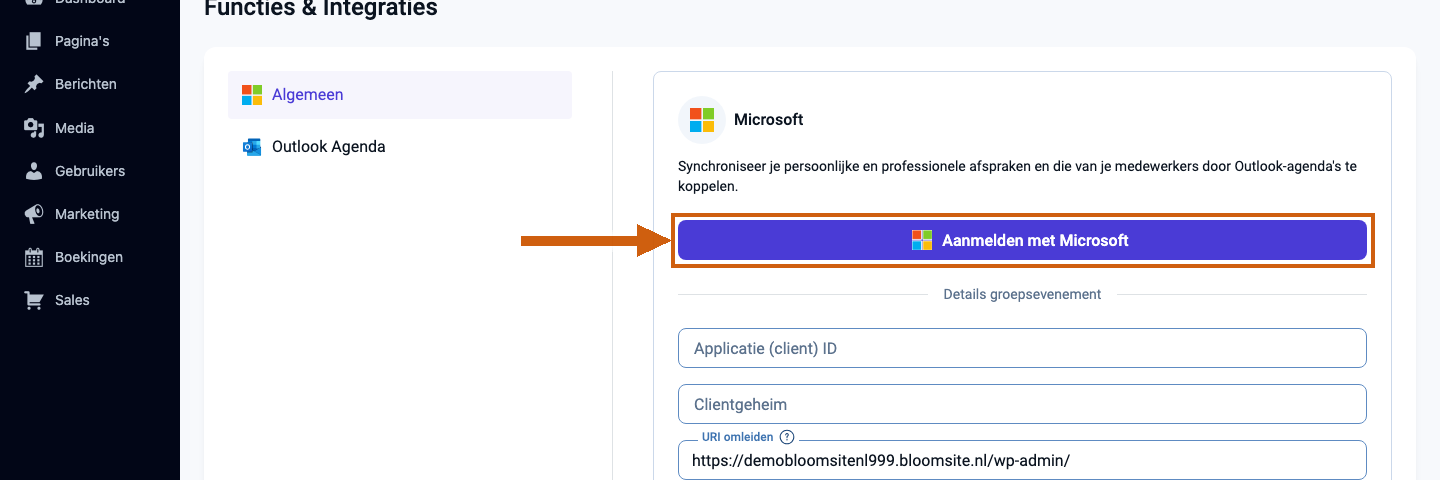
Task: Click the Microsoft card title text
Action: click(769, 120)
